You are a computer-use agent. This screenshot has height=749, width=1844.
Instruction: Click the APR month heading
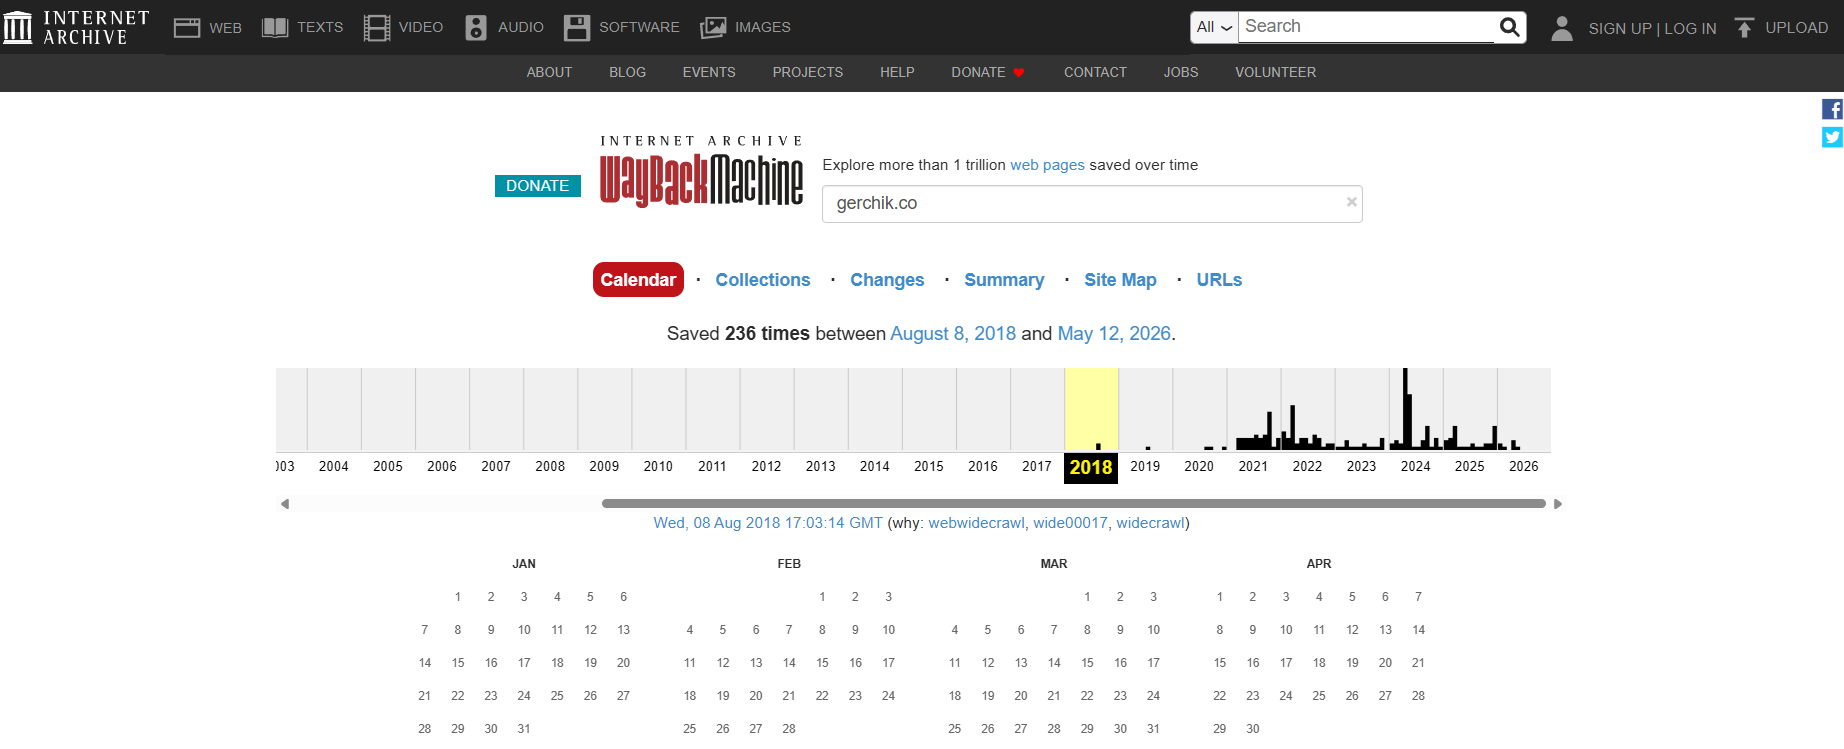[x=1319, y=564]
